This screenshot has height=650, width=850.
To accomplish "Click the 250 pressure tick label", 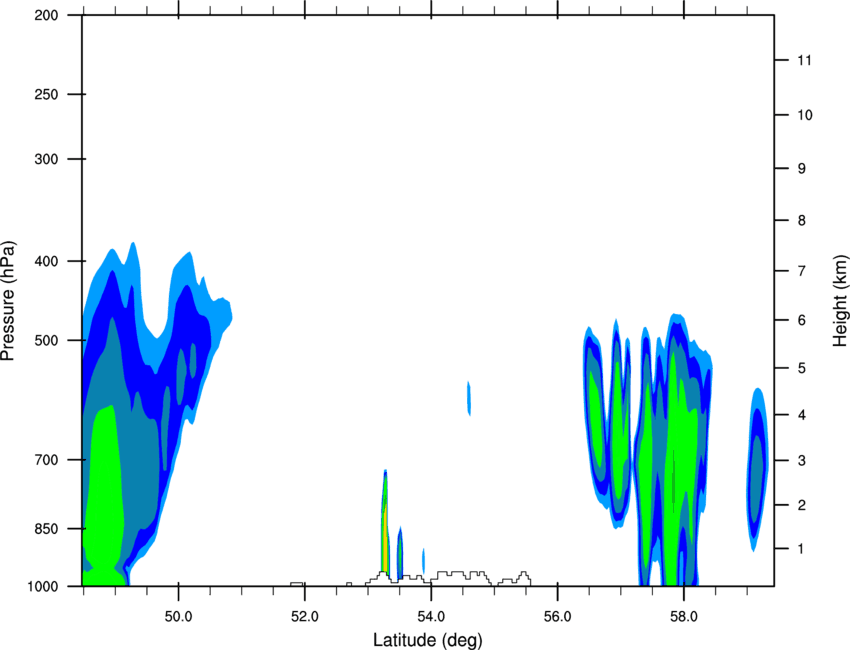I will coord(46,94).
